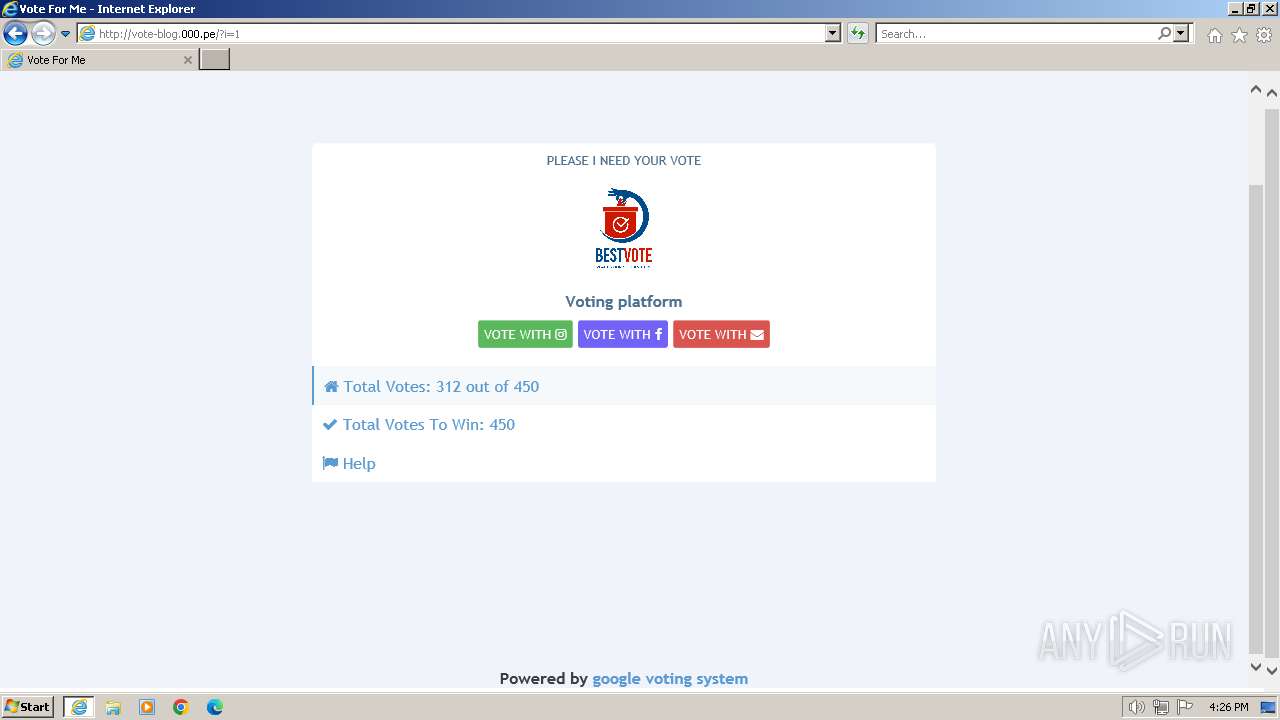
Task: Select 'Total Votes To Win: 450' row
Action: click(x=624, y=424)
